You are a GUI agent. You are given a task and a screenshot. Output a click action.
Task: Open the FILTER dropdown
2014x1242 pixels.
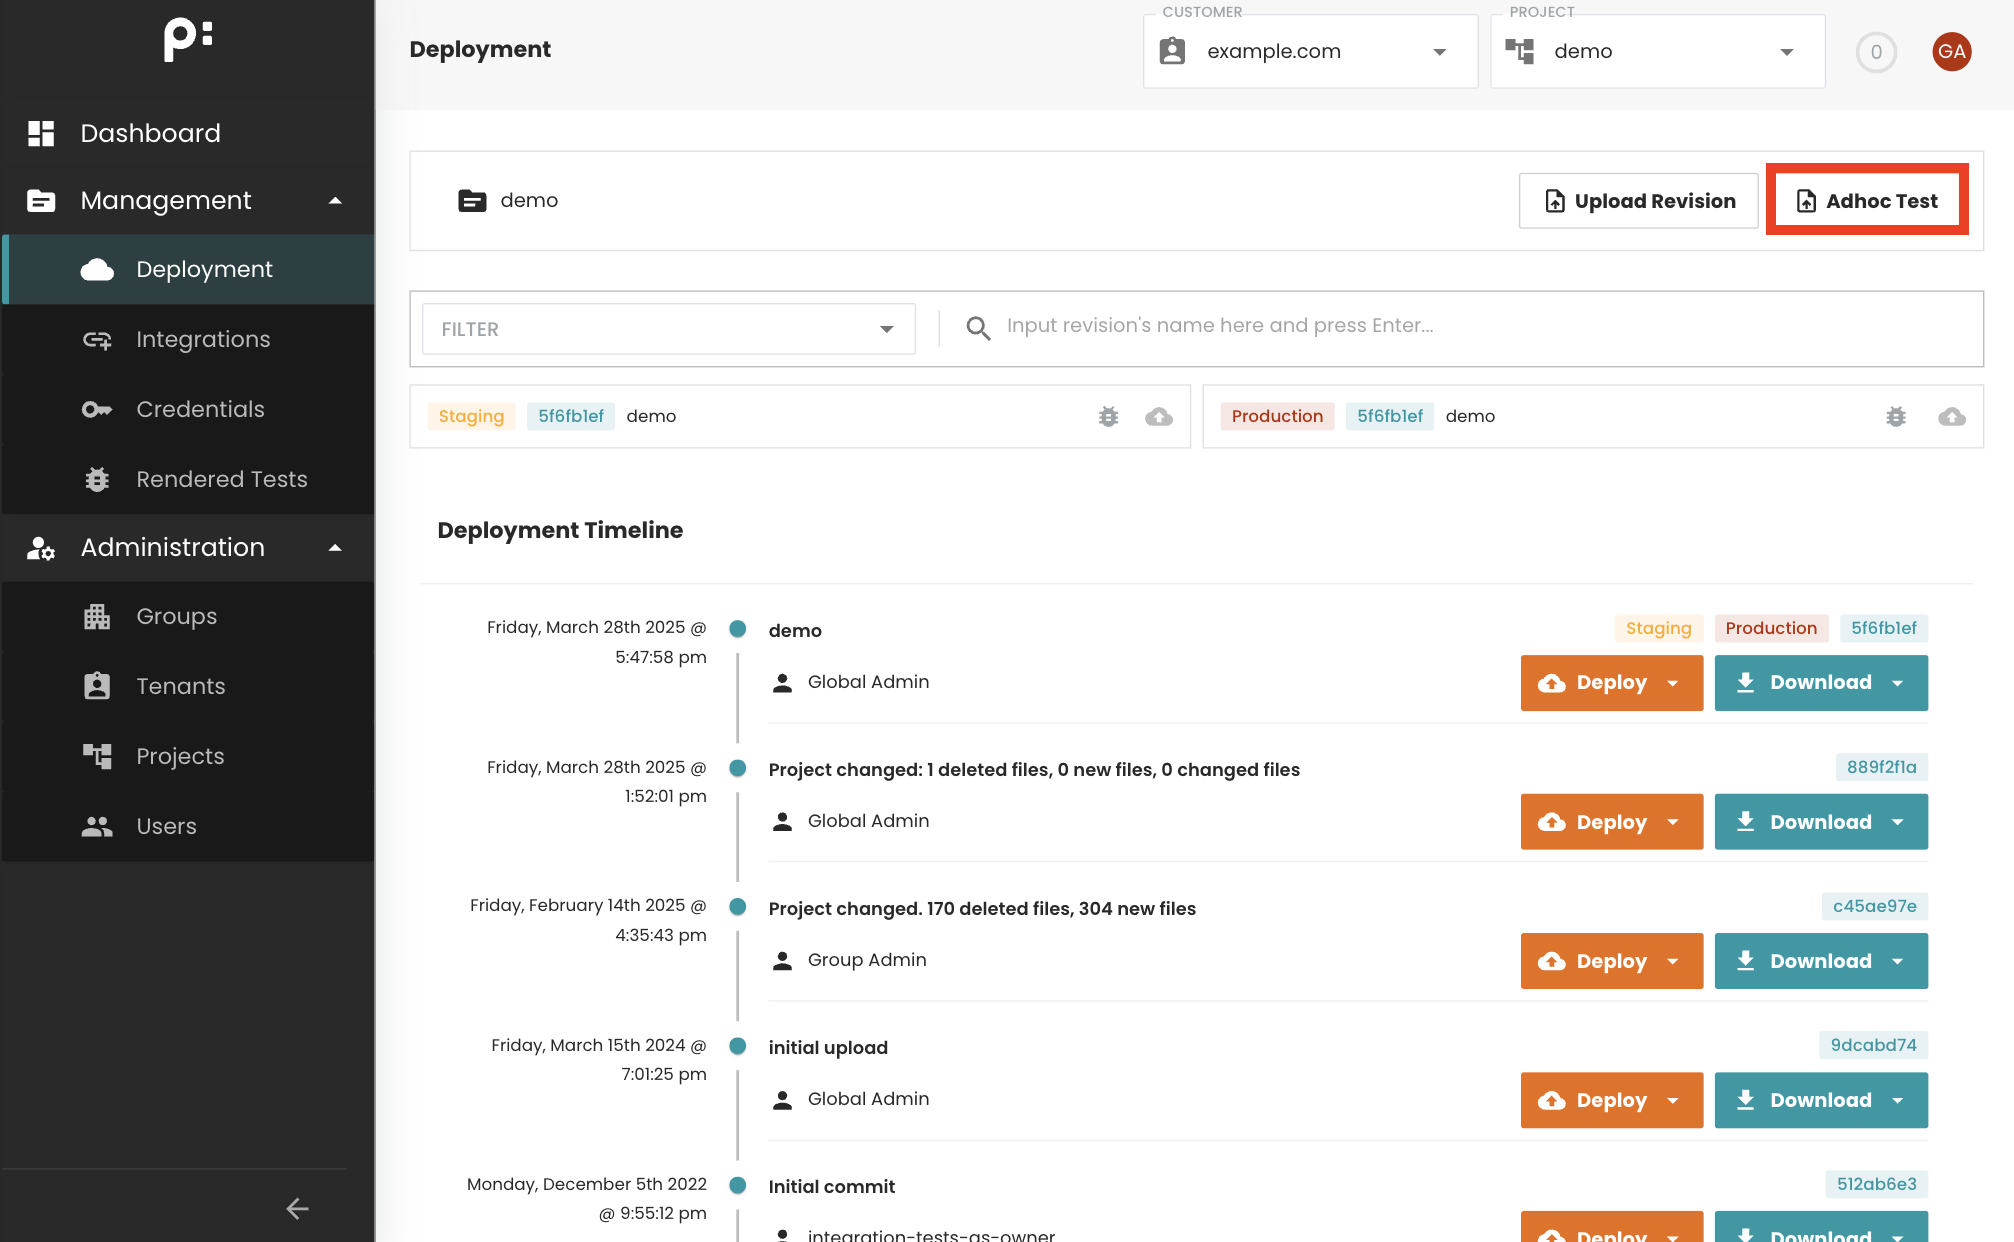tap(668, 329)
